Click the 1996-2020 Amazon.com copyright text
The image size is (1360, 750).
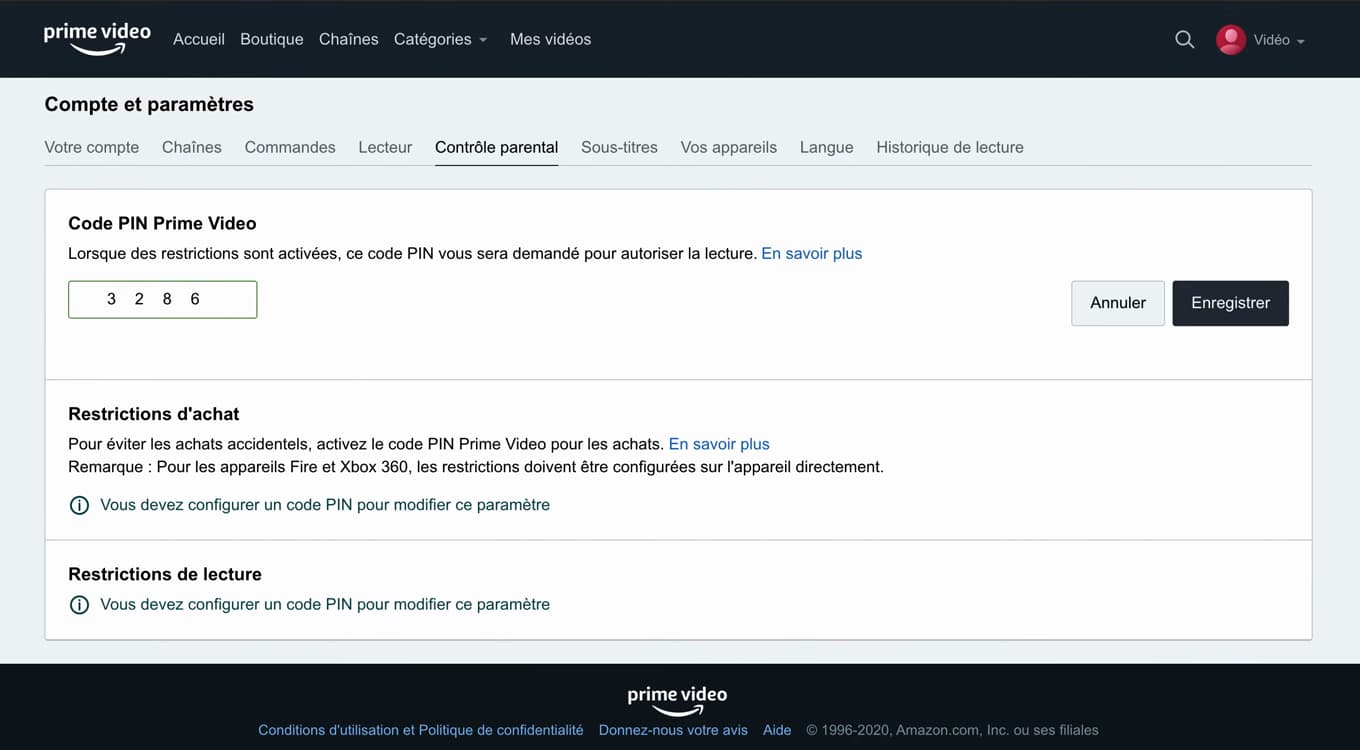pos(953,730)
